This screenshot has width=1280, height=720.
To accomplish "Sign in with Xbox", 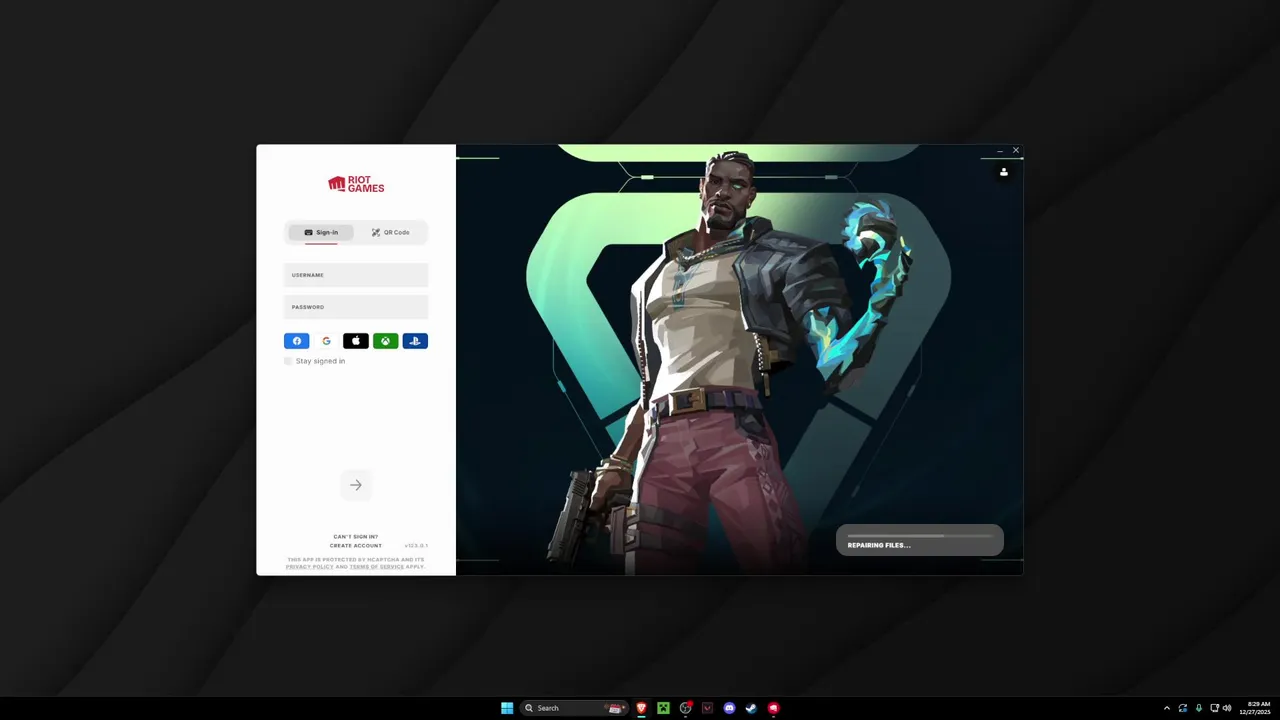I will (385, 341).
